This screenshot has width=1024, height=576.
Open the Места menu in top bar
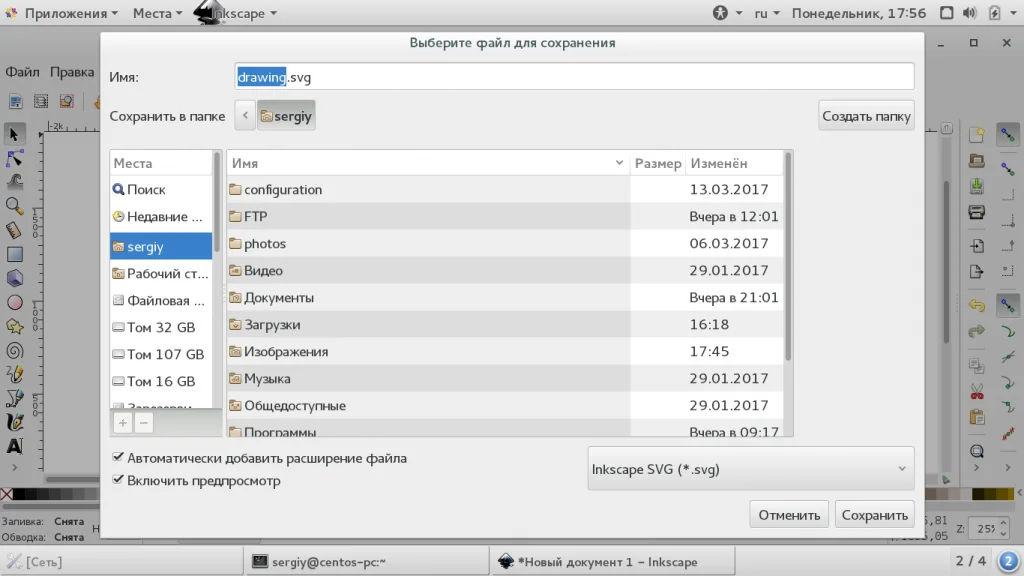pos(157,13)
